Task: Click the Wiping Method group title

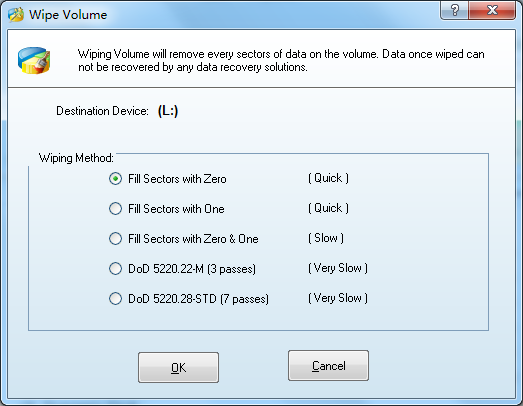Action: (x=76, y=158)
